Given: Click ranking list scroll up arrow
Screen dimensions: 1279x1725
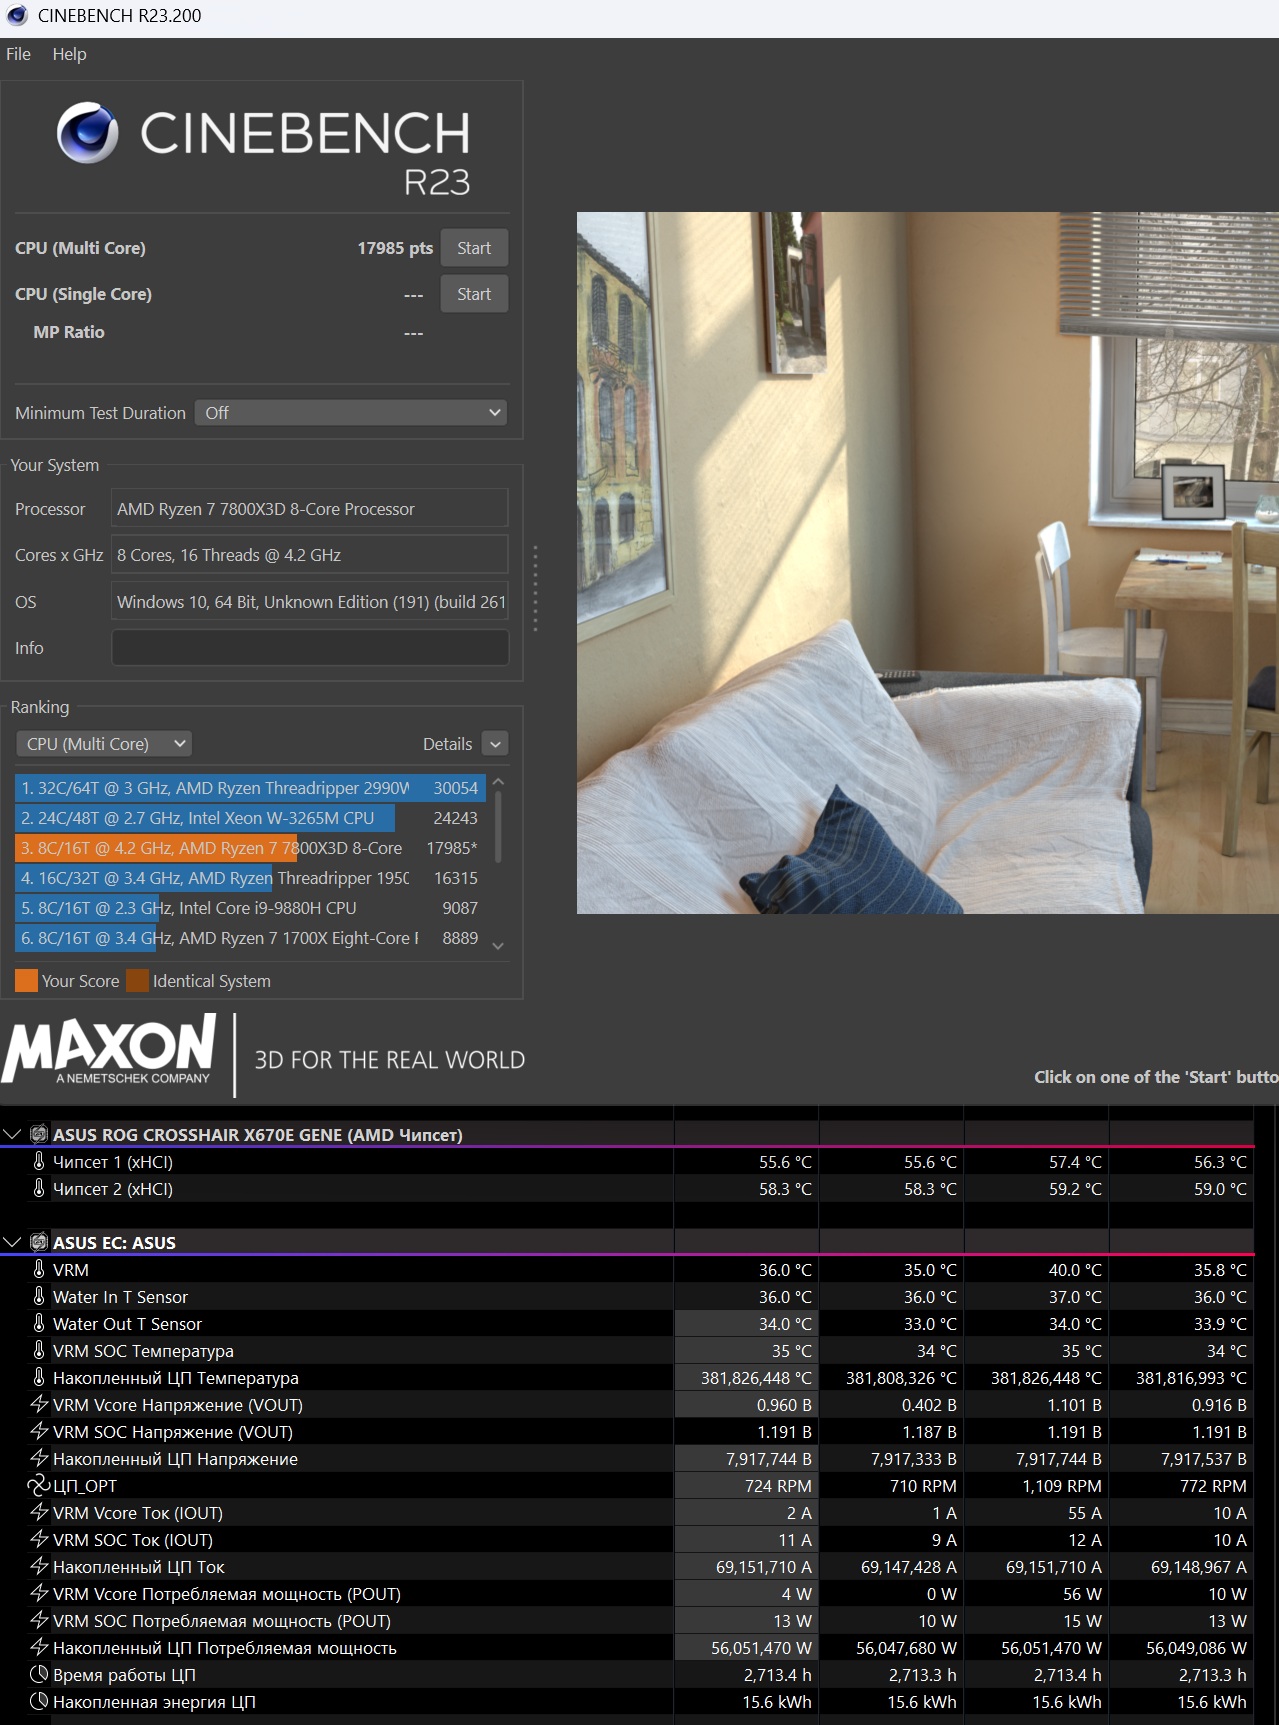Looking at the screenshot, I should (x=498, y=782).
